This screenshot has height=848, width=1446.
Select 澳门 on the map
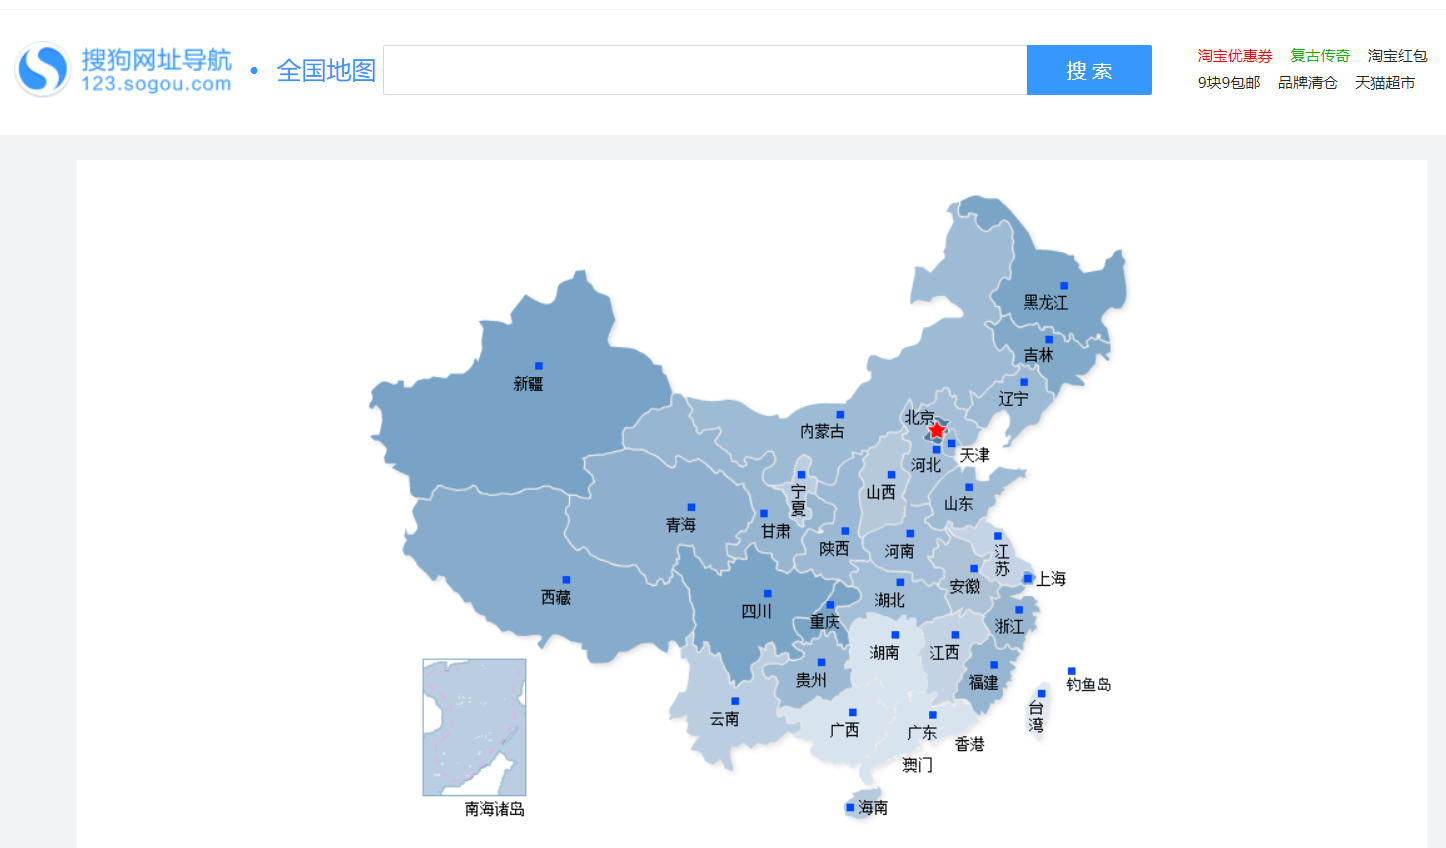pyautogui.click(x=918, y=766)
